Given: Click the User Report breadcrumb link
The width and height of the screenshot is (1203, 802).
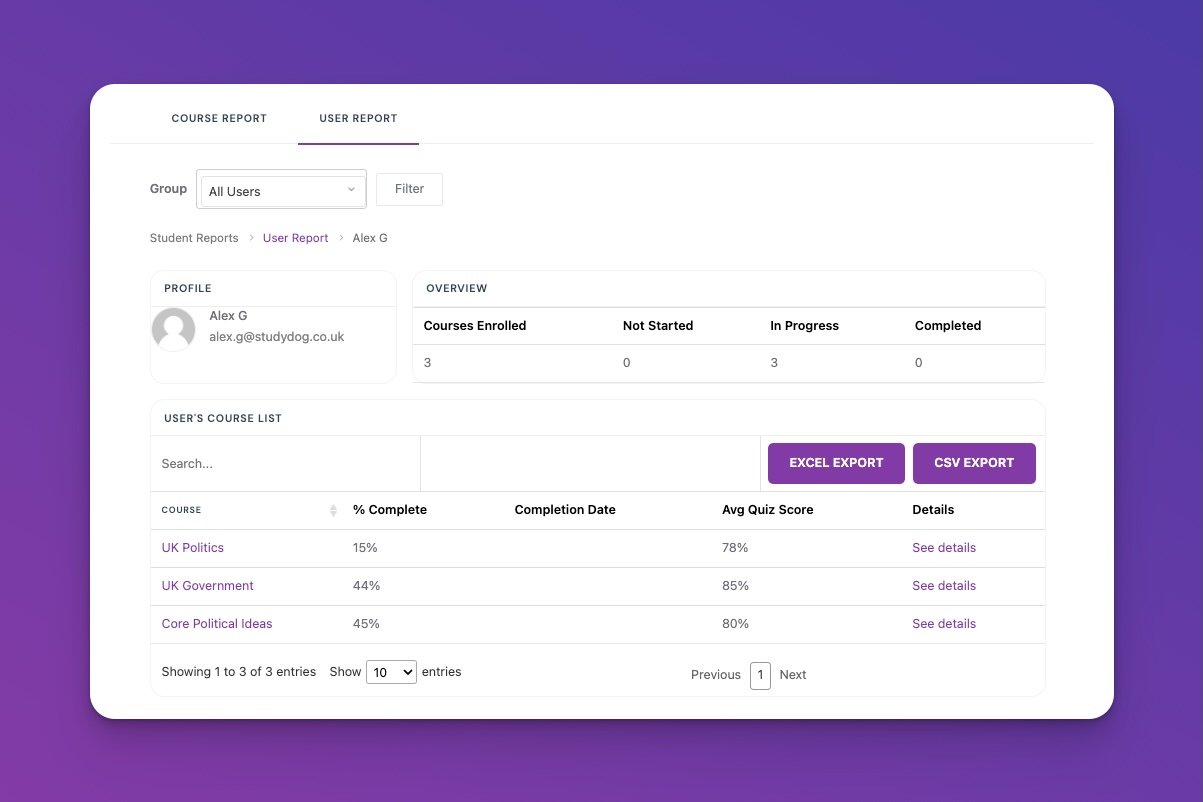Looking at the screenshot, I should [295, 238].
